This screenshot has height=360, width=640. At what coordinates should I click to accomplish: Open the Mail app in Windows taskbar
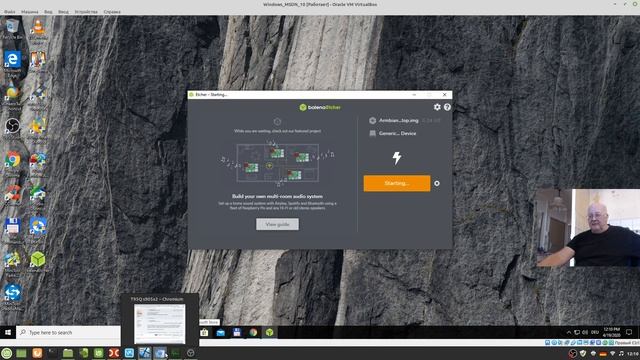(x=221, y=332)
